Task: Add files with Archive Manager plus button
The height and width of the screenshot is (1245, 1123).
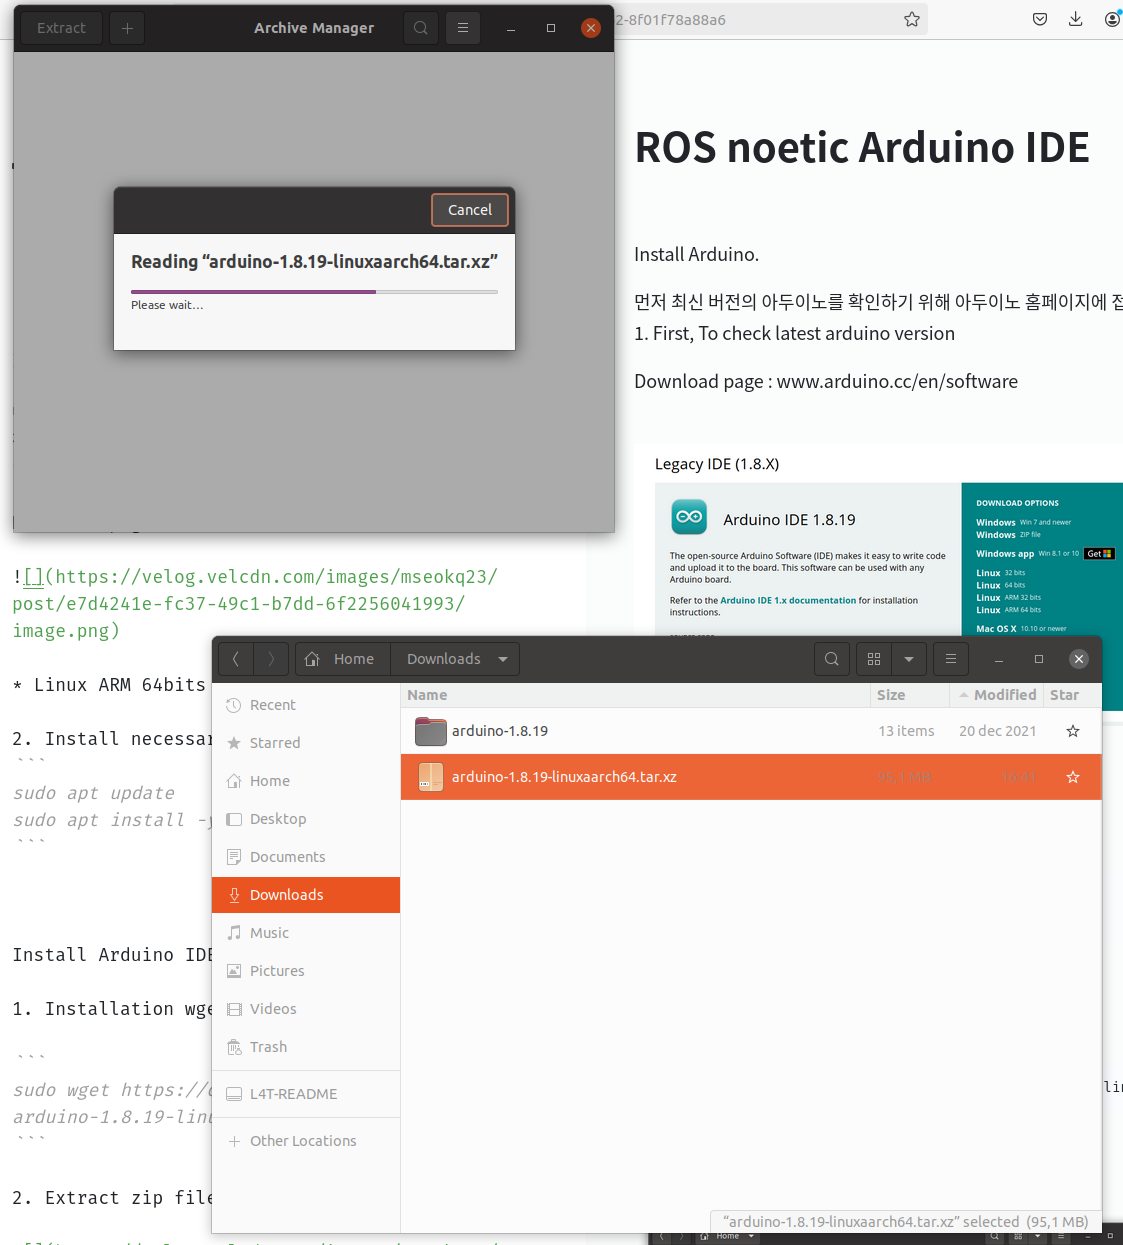Action: click(x=127, y=28)
